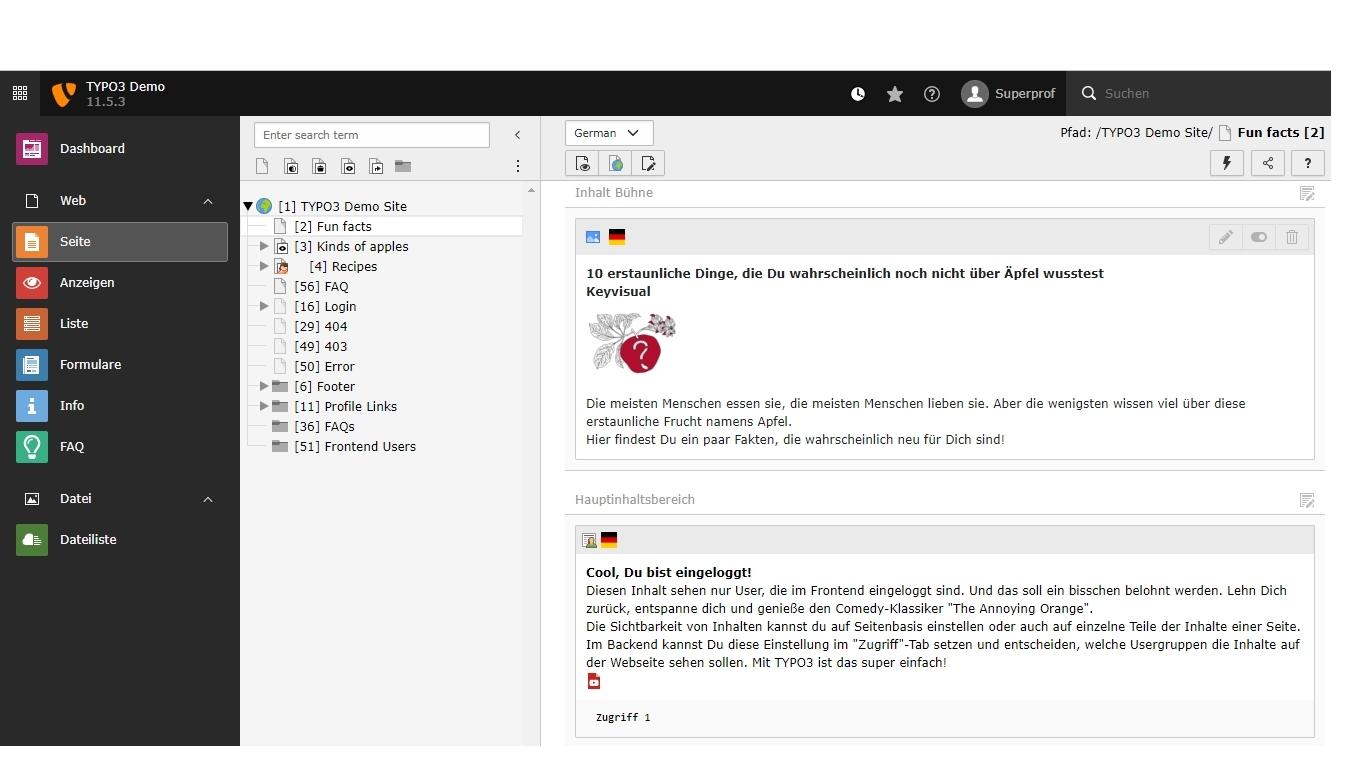Open the help question-mark menu in top bar
This screenshot has height=768, width=1366.
[931, 94]
